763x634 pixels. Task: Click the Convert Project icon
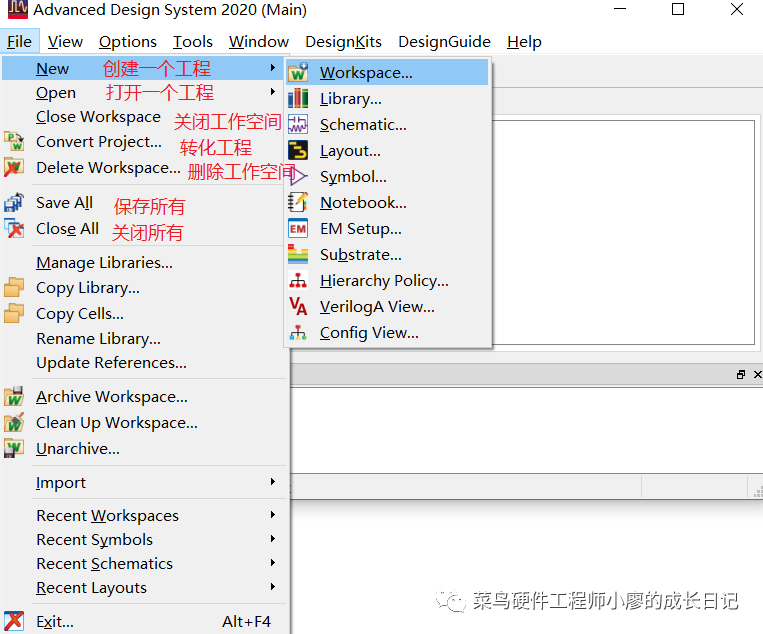[x=14, y=141]
